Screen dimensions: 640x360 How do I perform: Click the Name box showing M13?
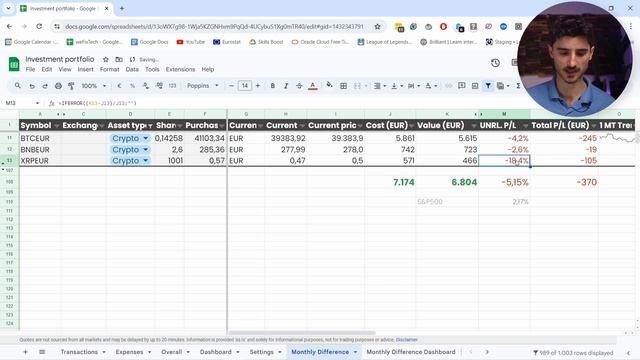22,103
